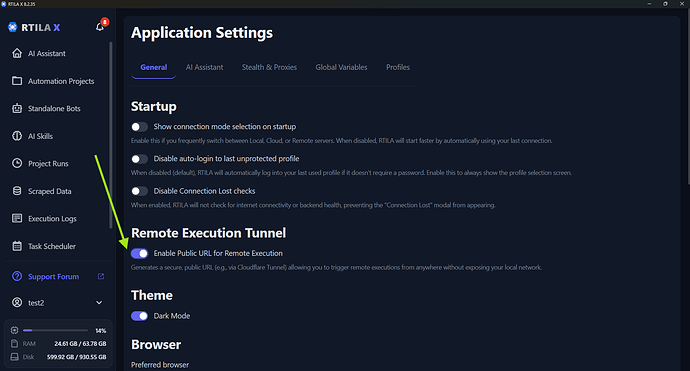Open the Stealth & Proxies tab
Screen dimensions: 690x371
click(x=269, y=67)
